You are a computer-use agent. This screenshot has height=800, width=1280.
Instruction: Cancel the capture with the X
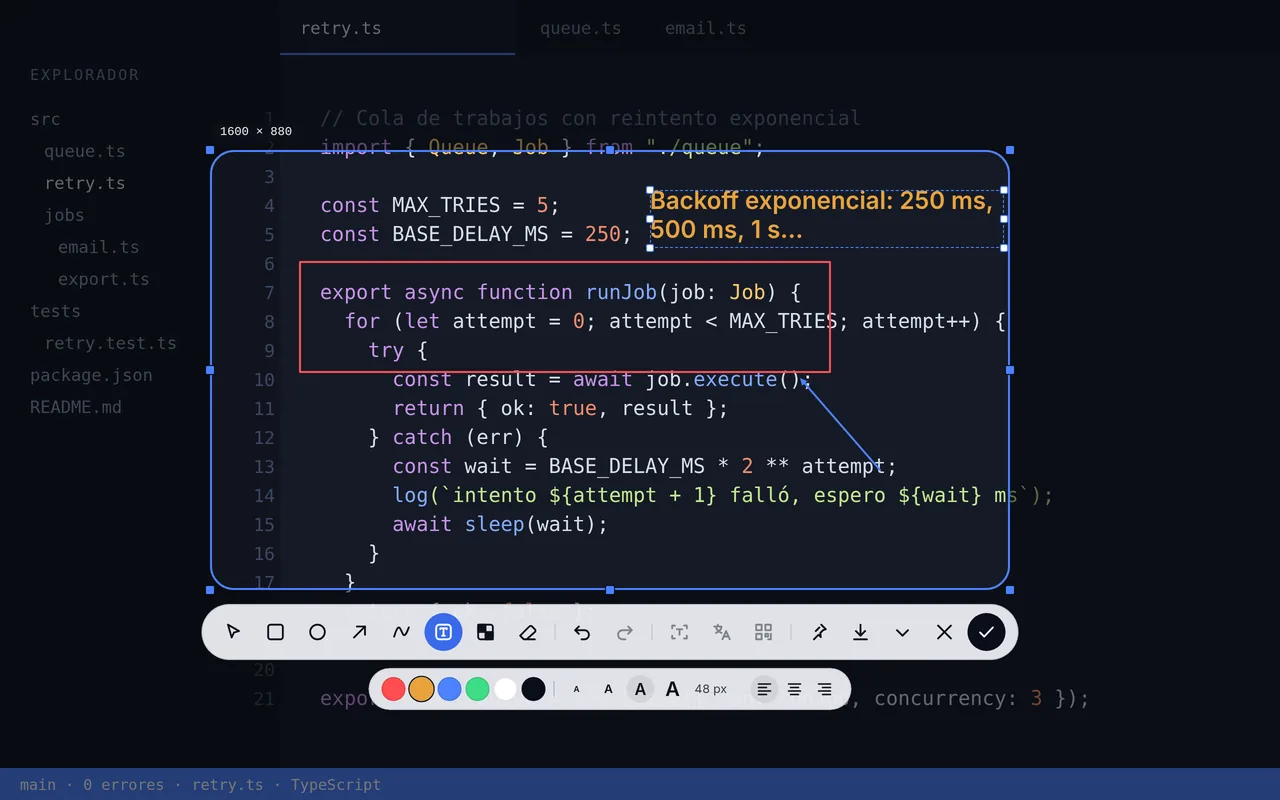(x=945, y=632)
